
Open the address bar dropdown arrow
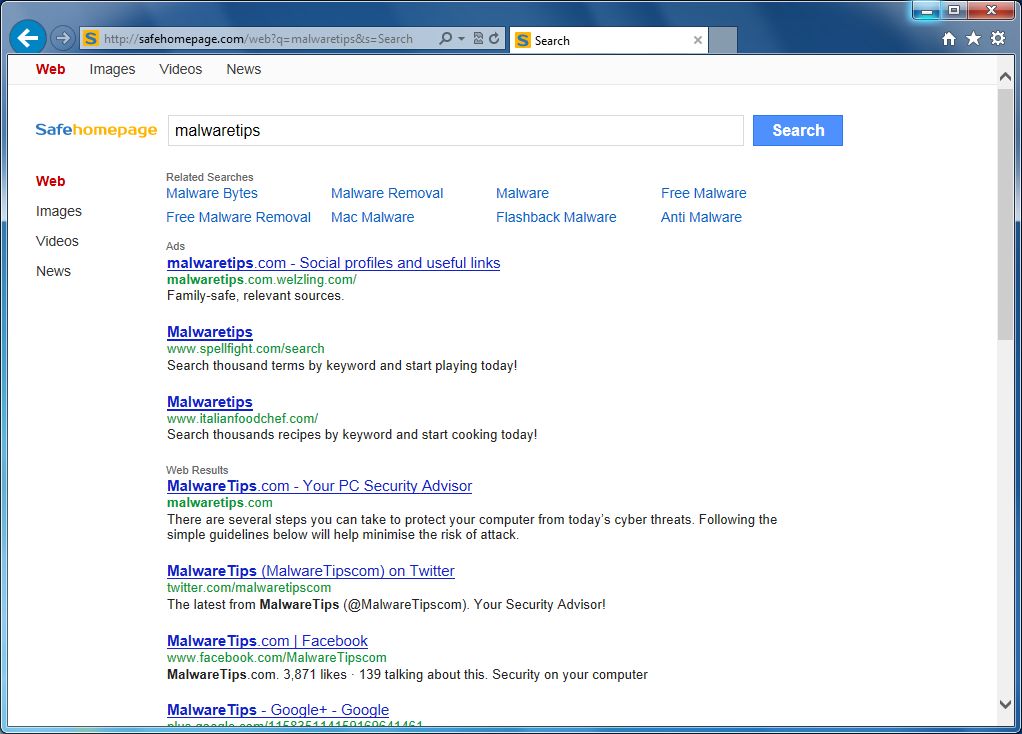461,38
